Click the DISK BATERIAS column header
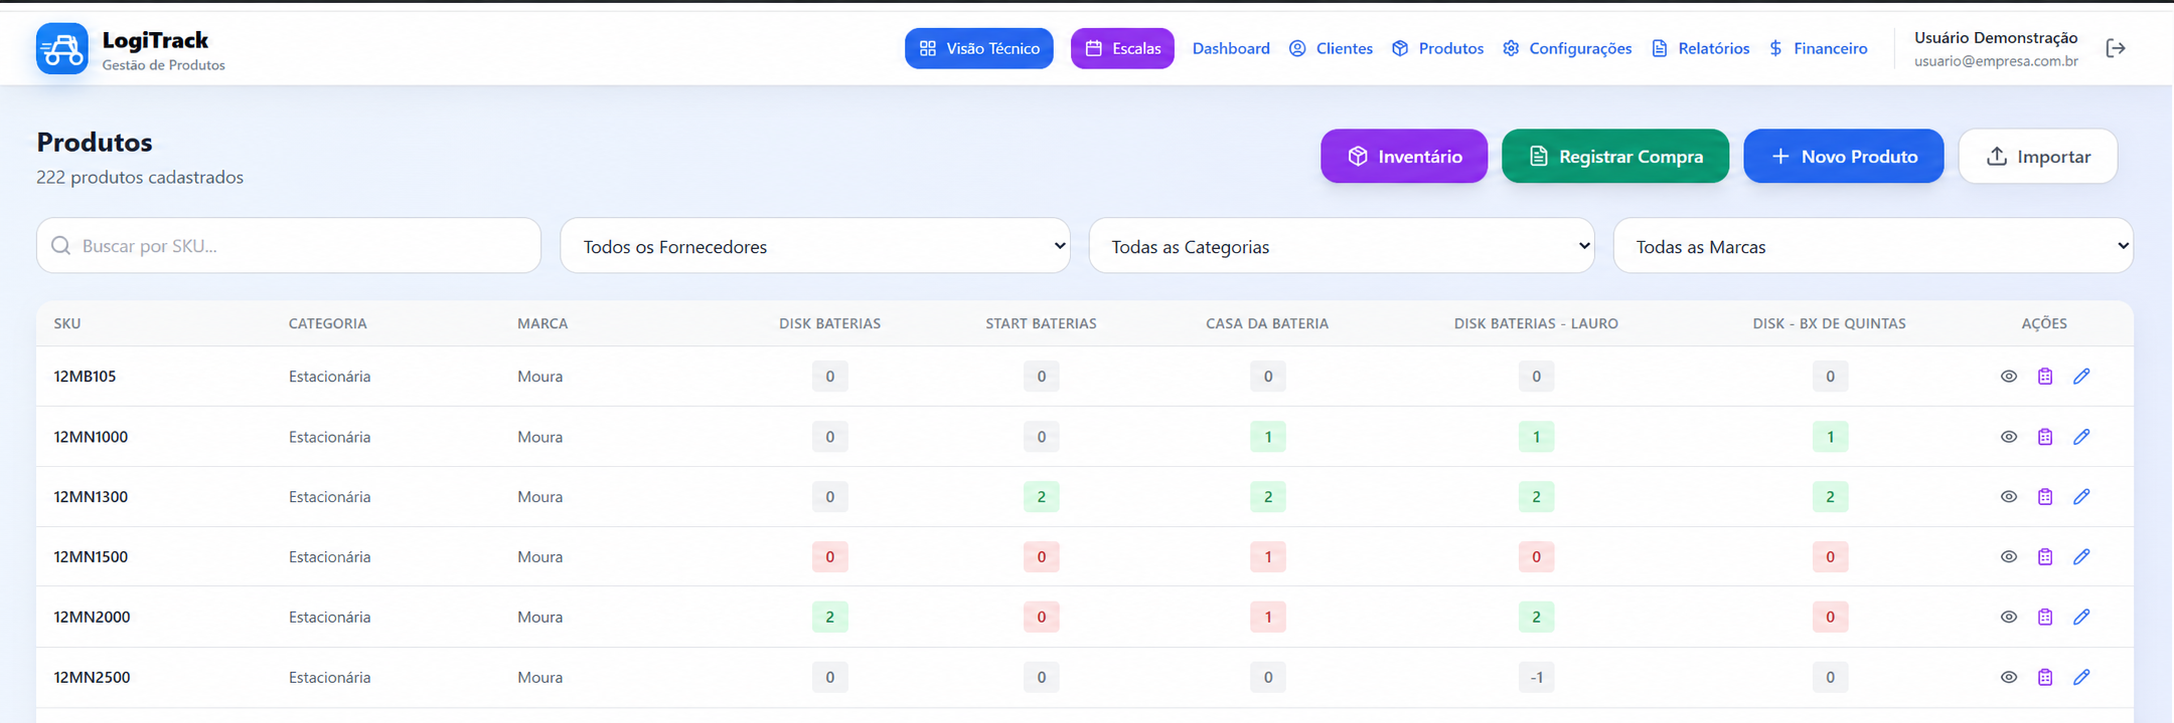 830,324
